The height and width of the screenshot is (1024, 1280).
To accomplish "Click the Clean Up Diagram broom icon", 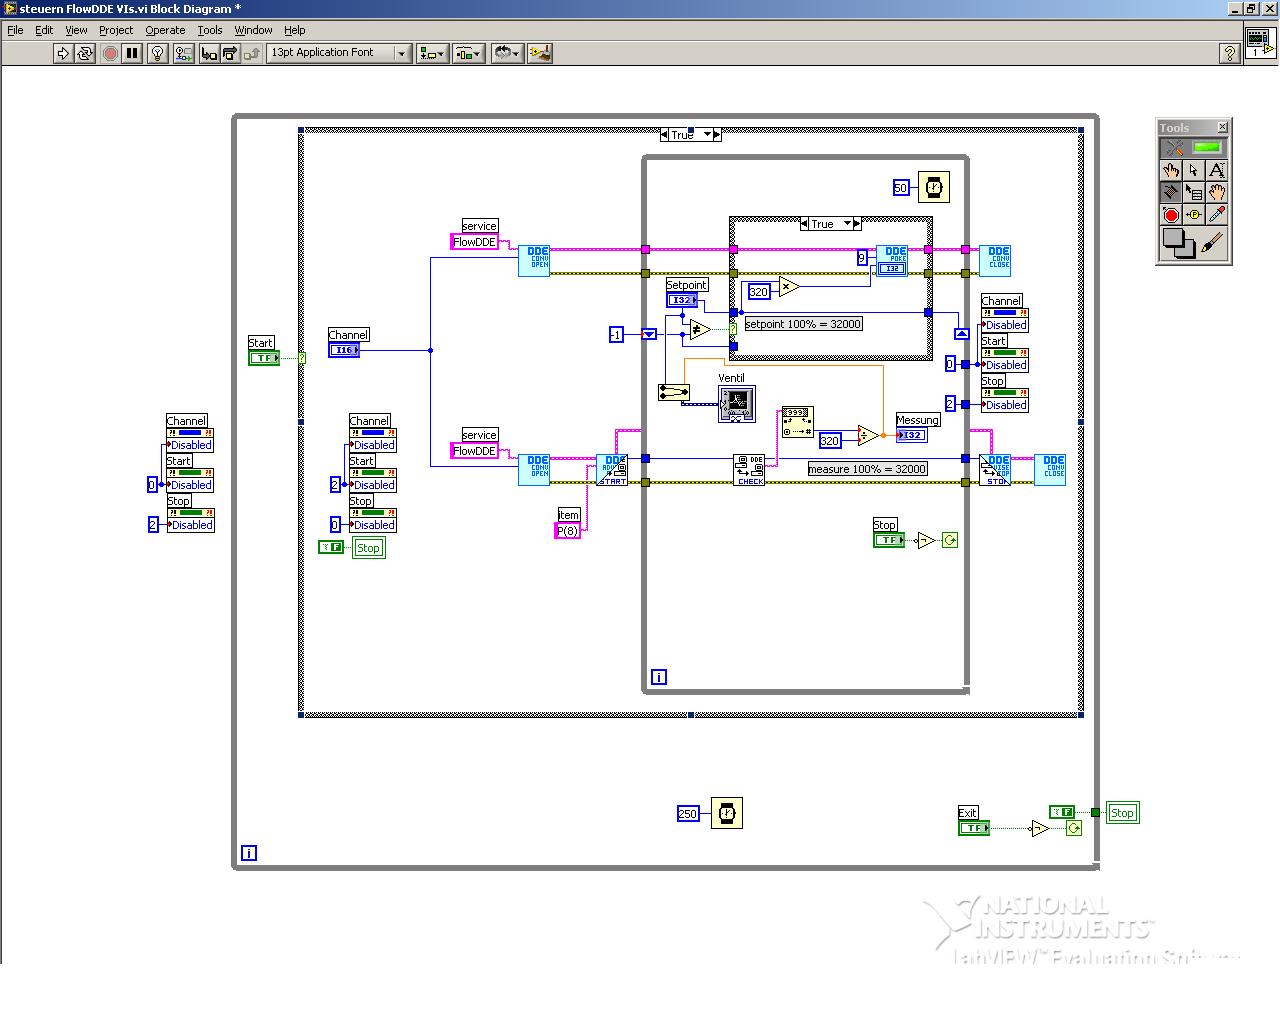I will click(x=540, y=53).
